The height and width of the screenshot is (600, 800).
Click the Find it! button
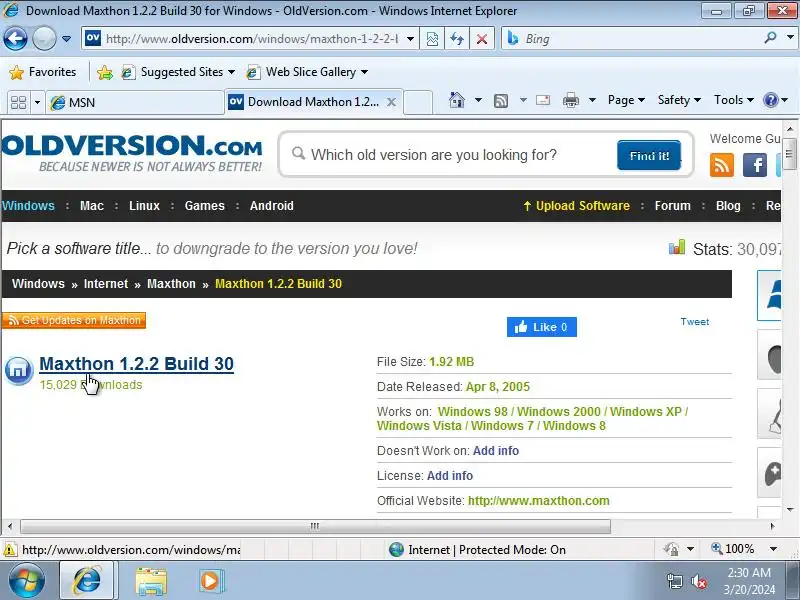pos(649,155)
